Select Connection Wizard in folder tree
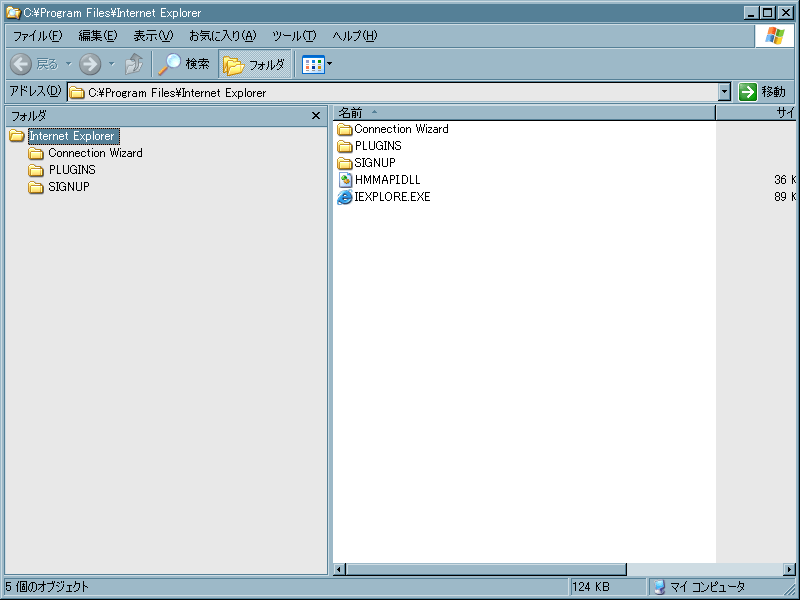This screenshot has height=600, width=800. [x=95, y=153]
